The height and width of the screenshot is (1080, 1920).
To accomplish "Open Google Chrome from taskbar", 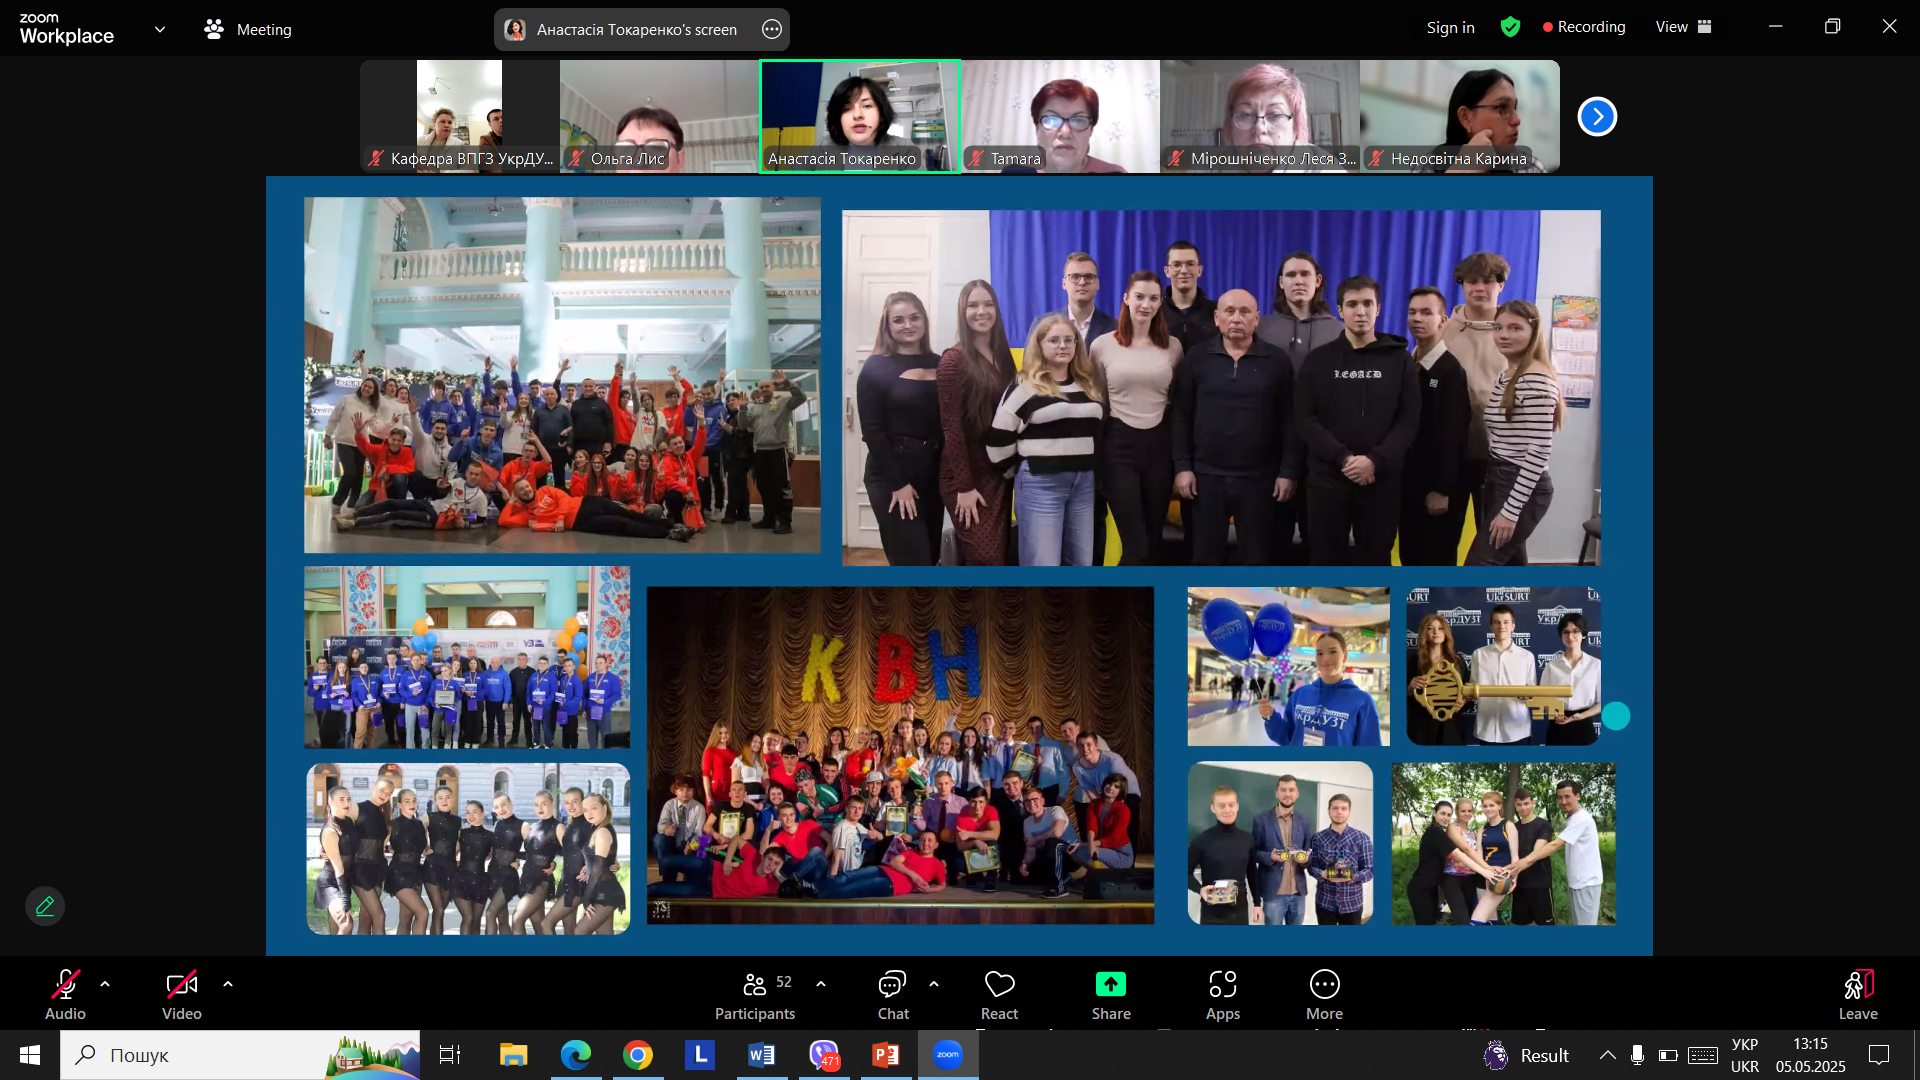I will (x=638, y=1055).
